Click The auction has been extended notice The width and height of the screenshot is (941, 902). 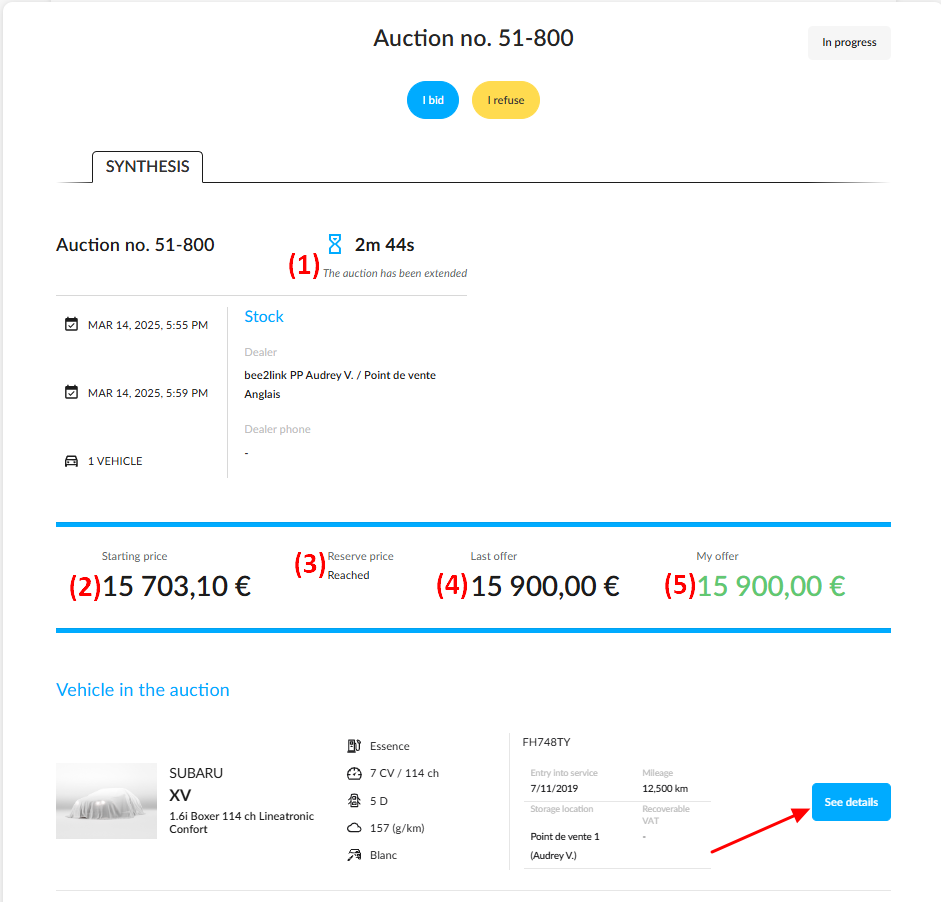[x=395, y=273]
